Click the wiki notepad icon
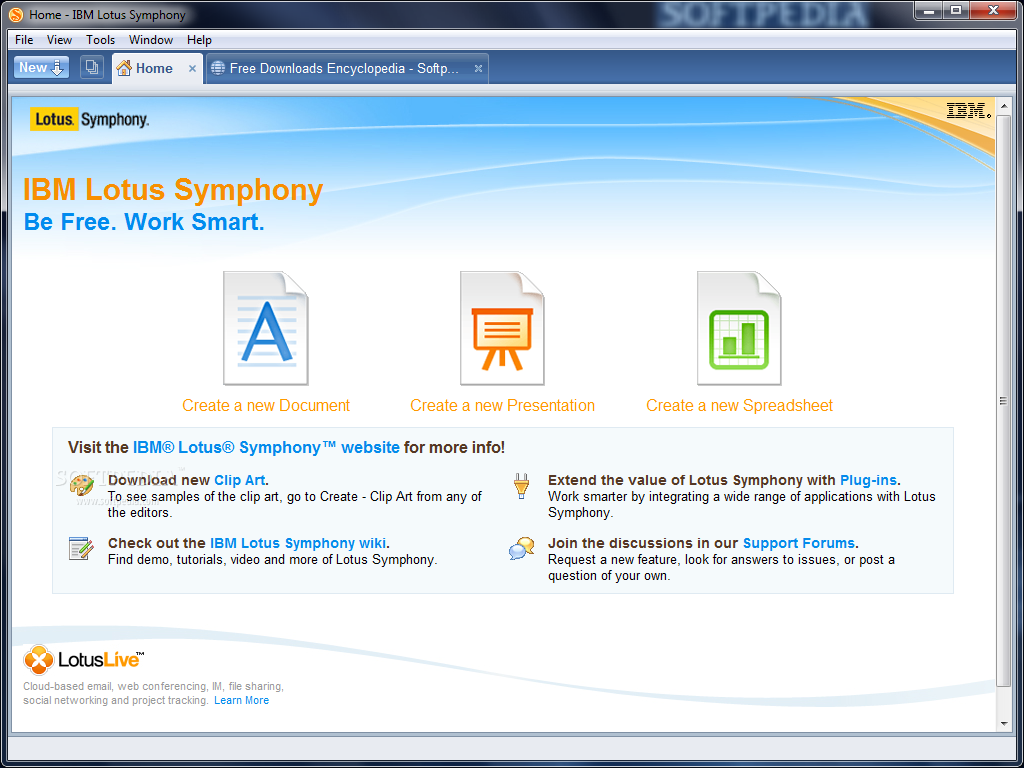Viewport: 1024px width, 768px height. click(x=82, y=549)
